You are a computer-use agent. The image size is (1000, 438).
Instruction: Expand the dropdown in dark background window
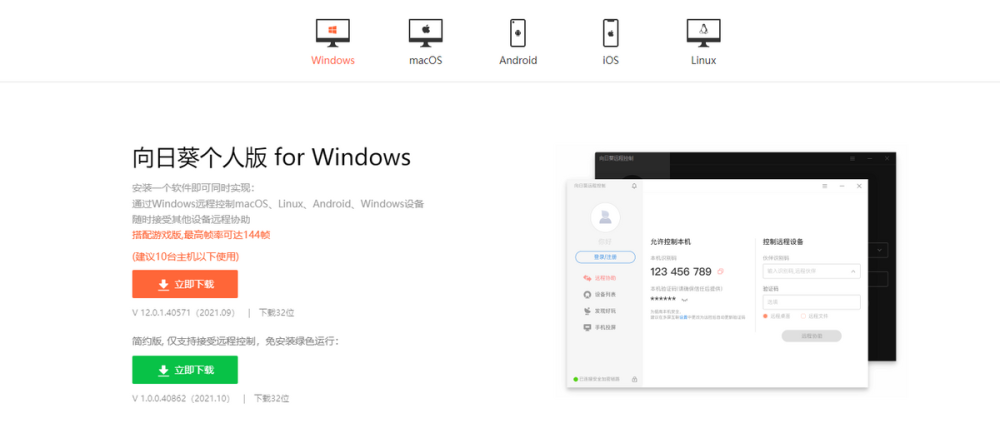(x=880, y=251)
